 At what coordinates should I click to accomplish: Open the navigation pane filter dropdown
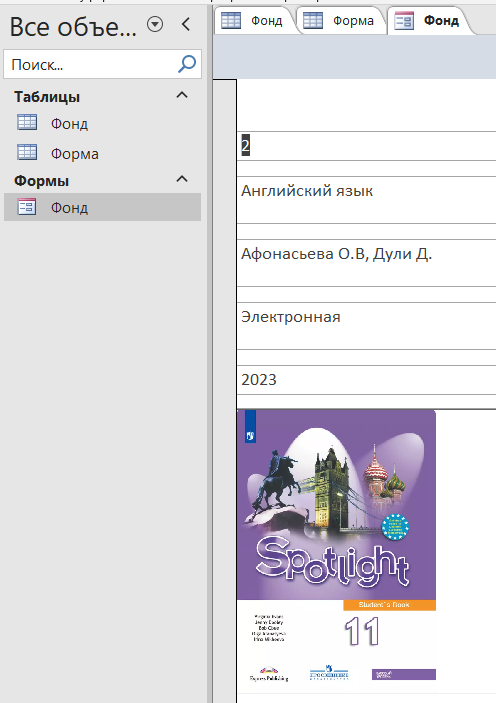(x=155, y=24)
